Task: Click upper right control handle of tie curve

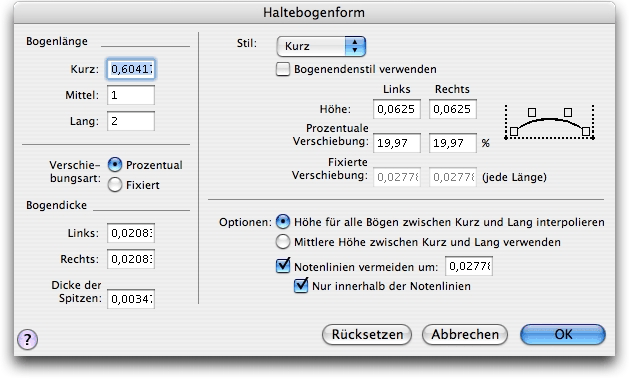Action: click(568, 112)
